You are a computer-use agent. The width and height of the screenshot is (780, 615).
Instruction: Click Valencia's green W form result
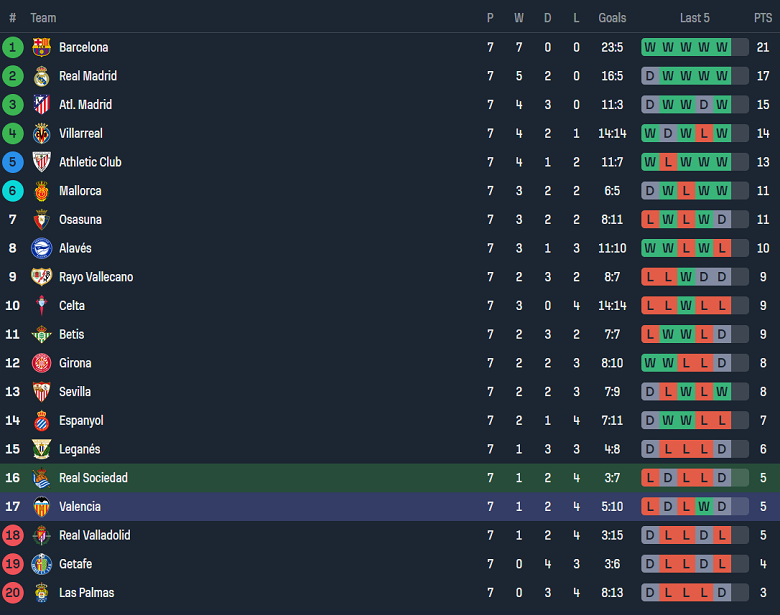[704, 507]
